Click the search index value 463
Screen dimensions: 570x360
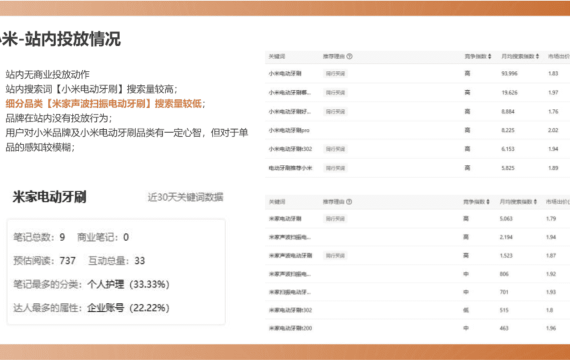coord(504,328)
